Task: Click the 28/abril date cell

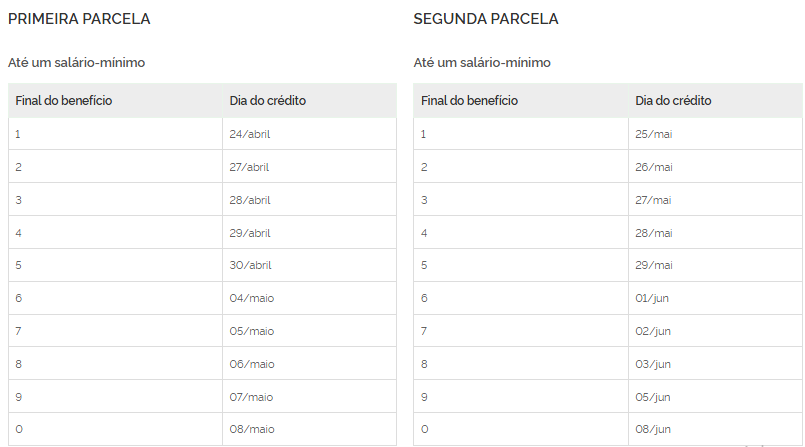Action: [250, 200]
